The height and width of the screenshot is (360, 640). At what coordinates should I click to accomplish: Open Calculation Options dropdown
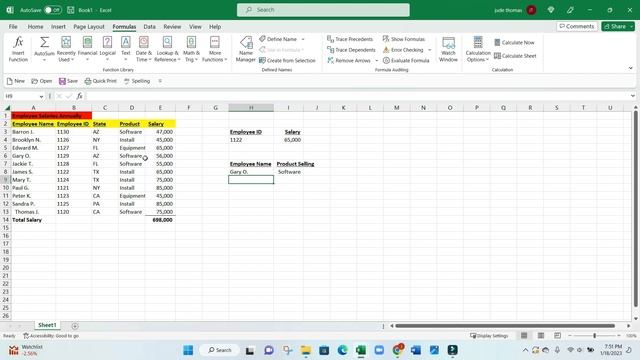click(478, 49)
